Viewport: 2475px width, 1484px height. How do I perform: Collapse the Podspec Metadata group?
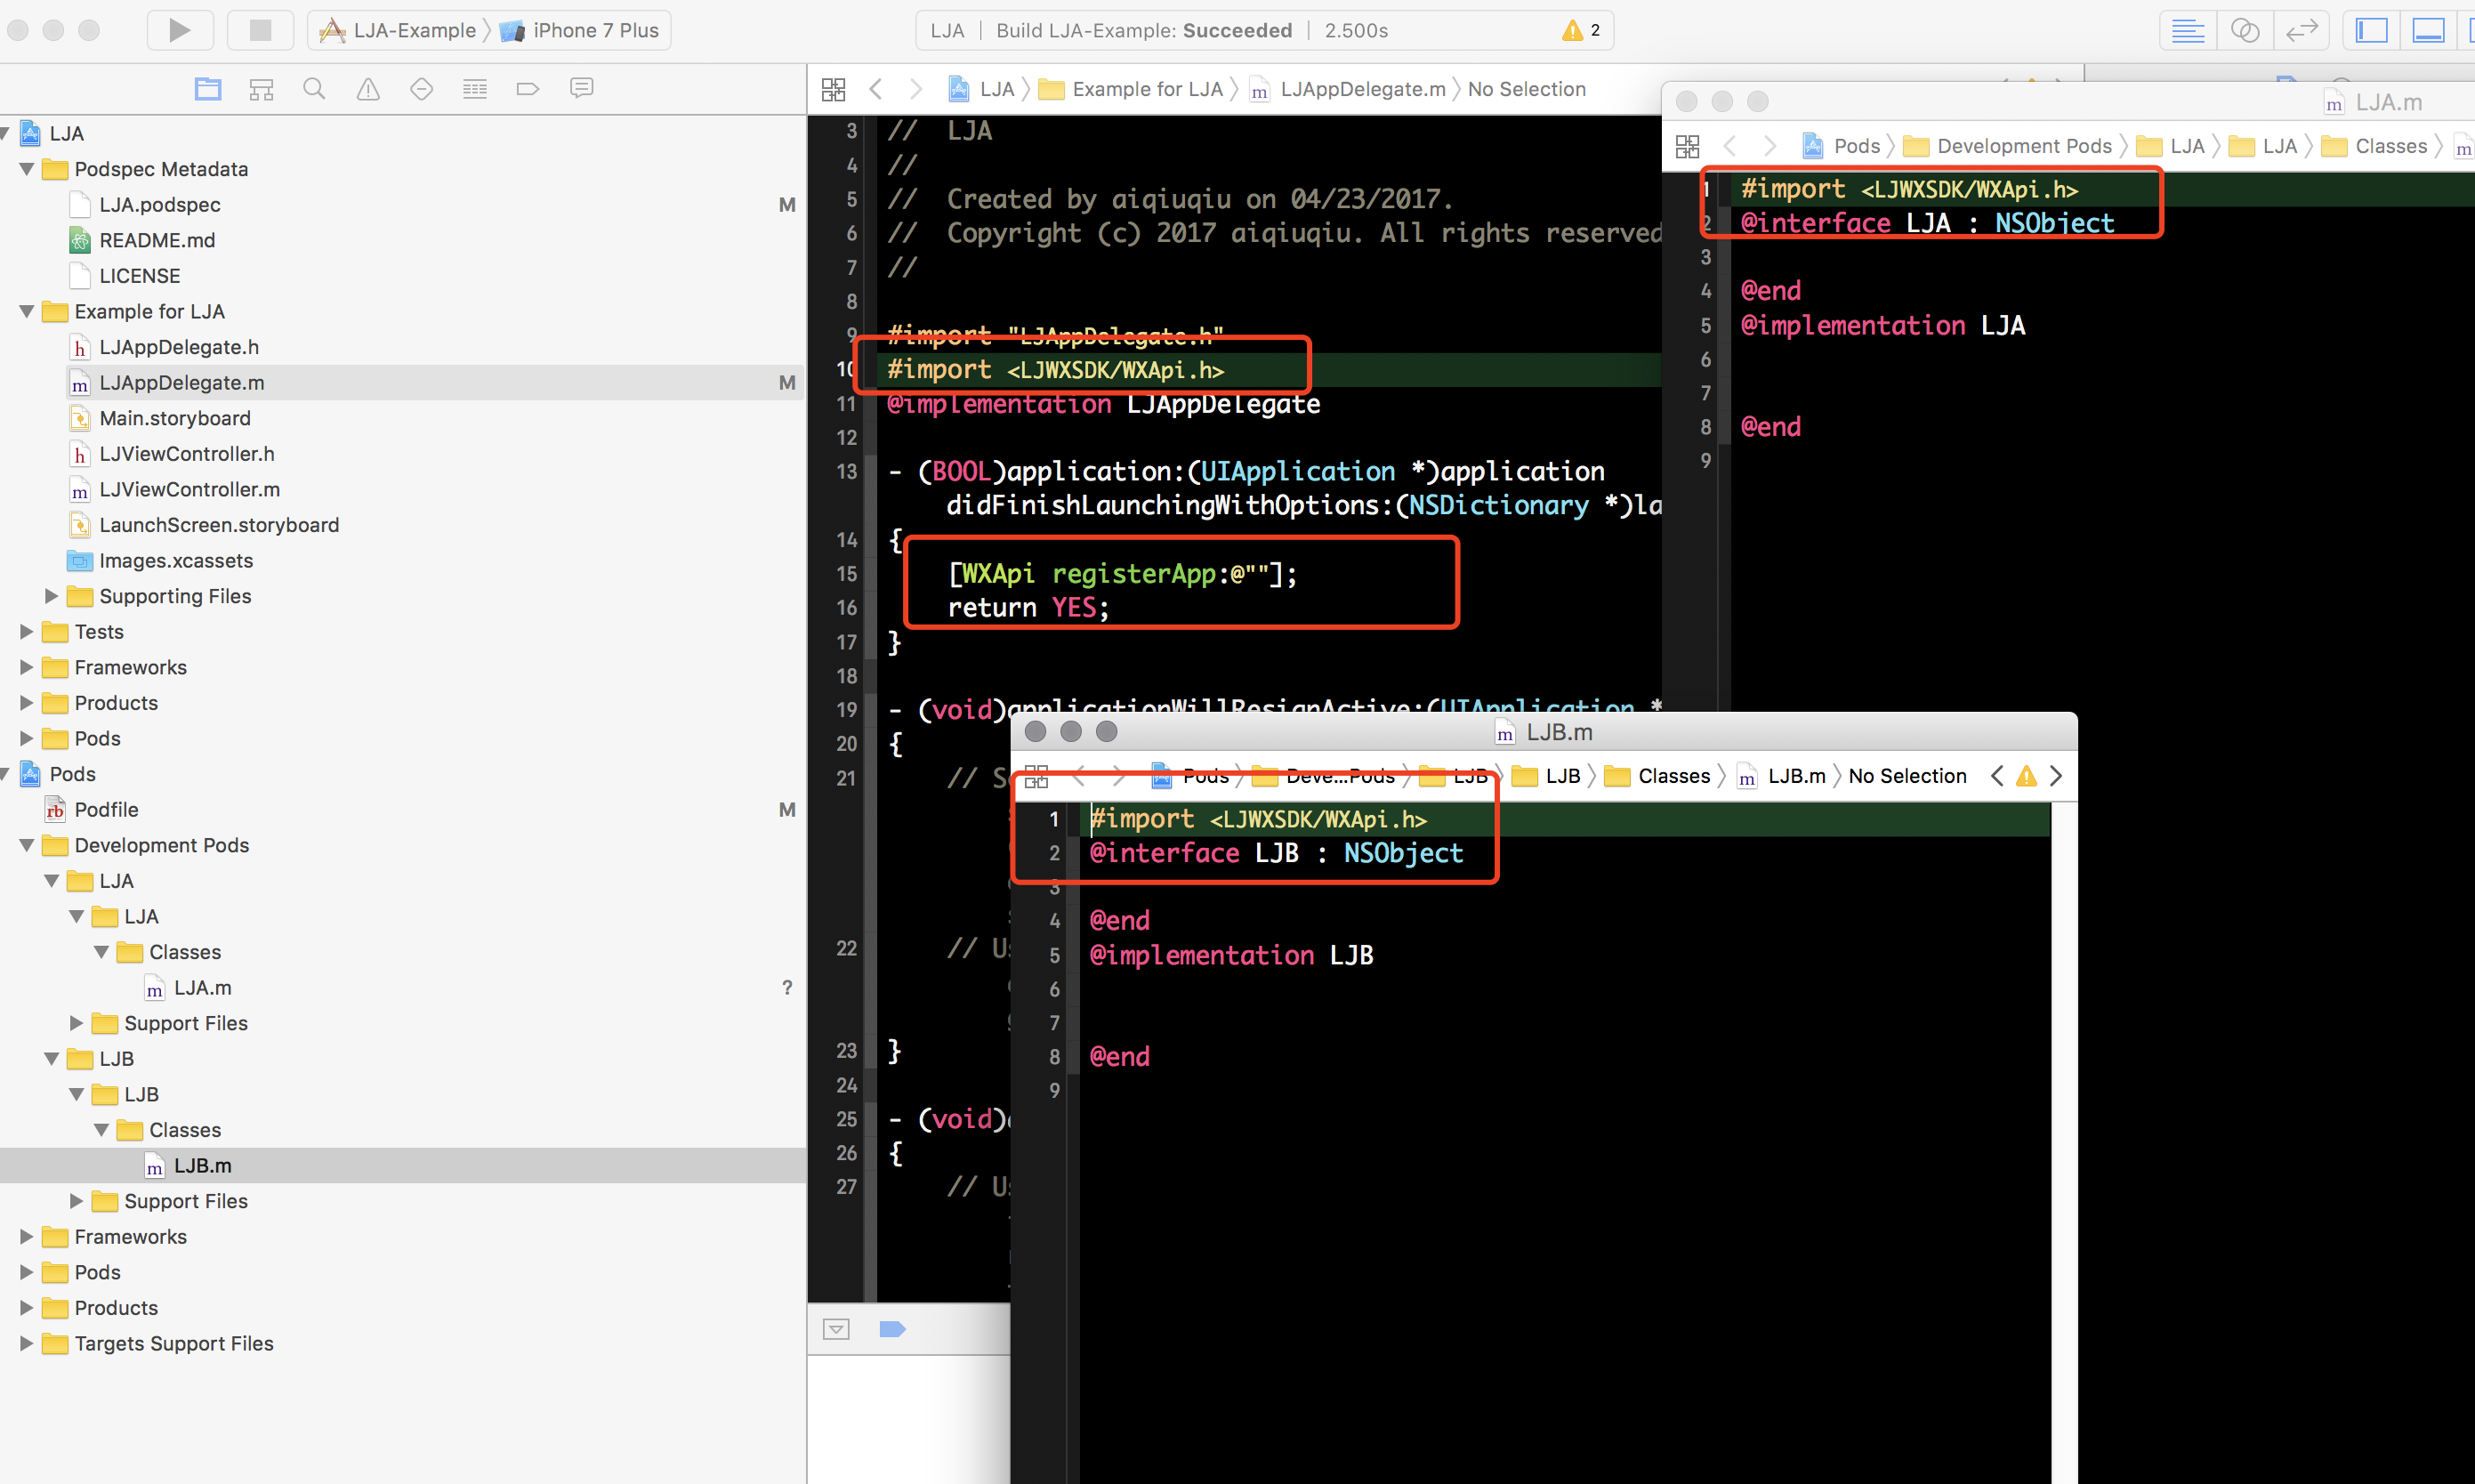tap(27, 169)
